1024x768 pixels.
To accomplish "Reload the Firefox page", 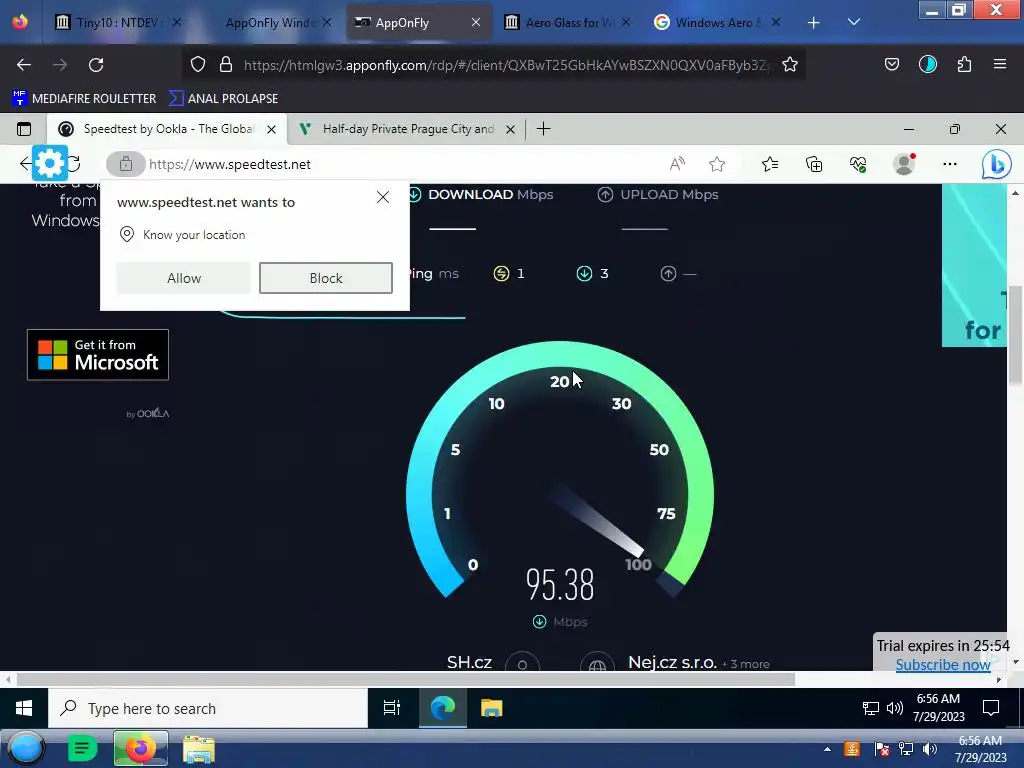I will pos(96,65).
